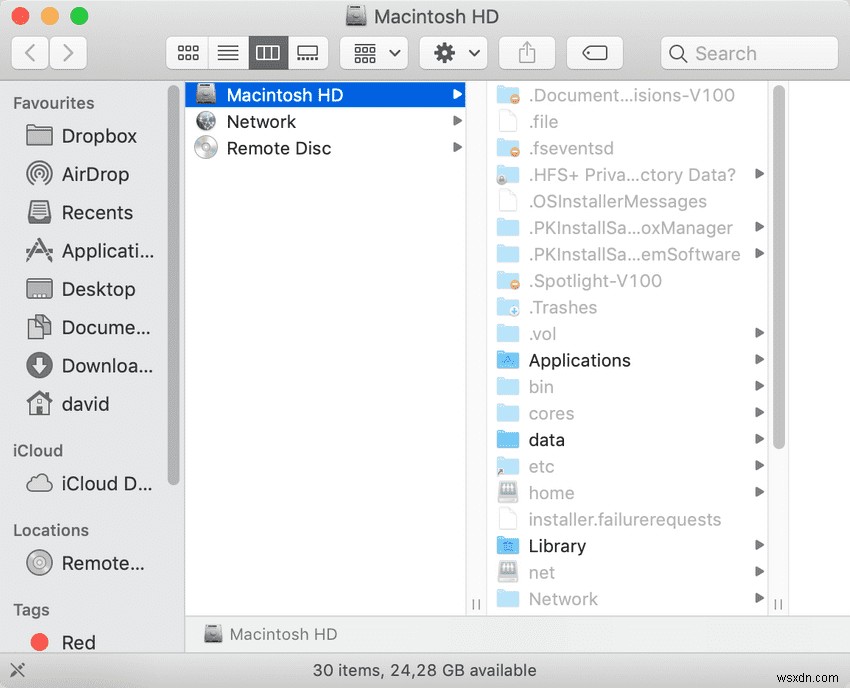Expand the Applications folder arrow

pyautogui.click(x=757, y=360)
